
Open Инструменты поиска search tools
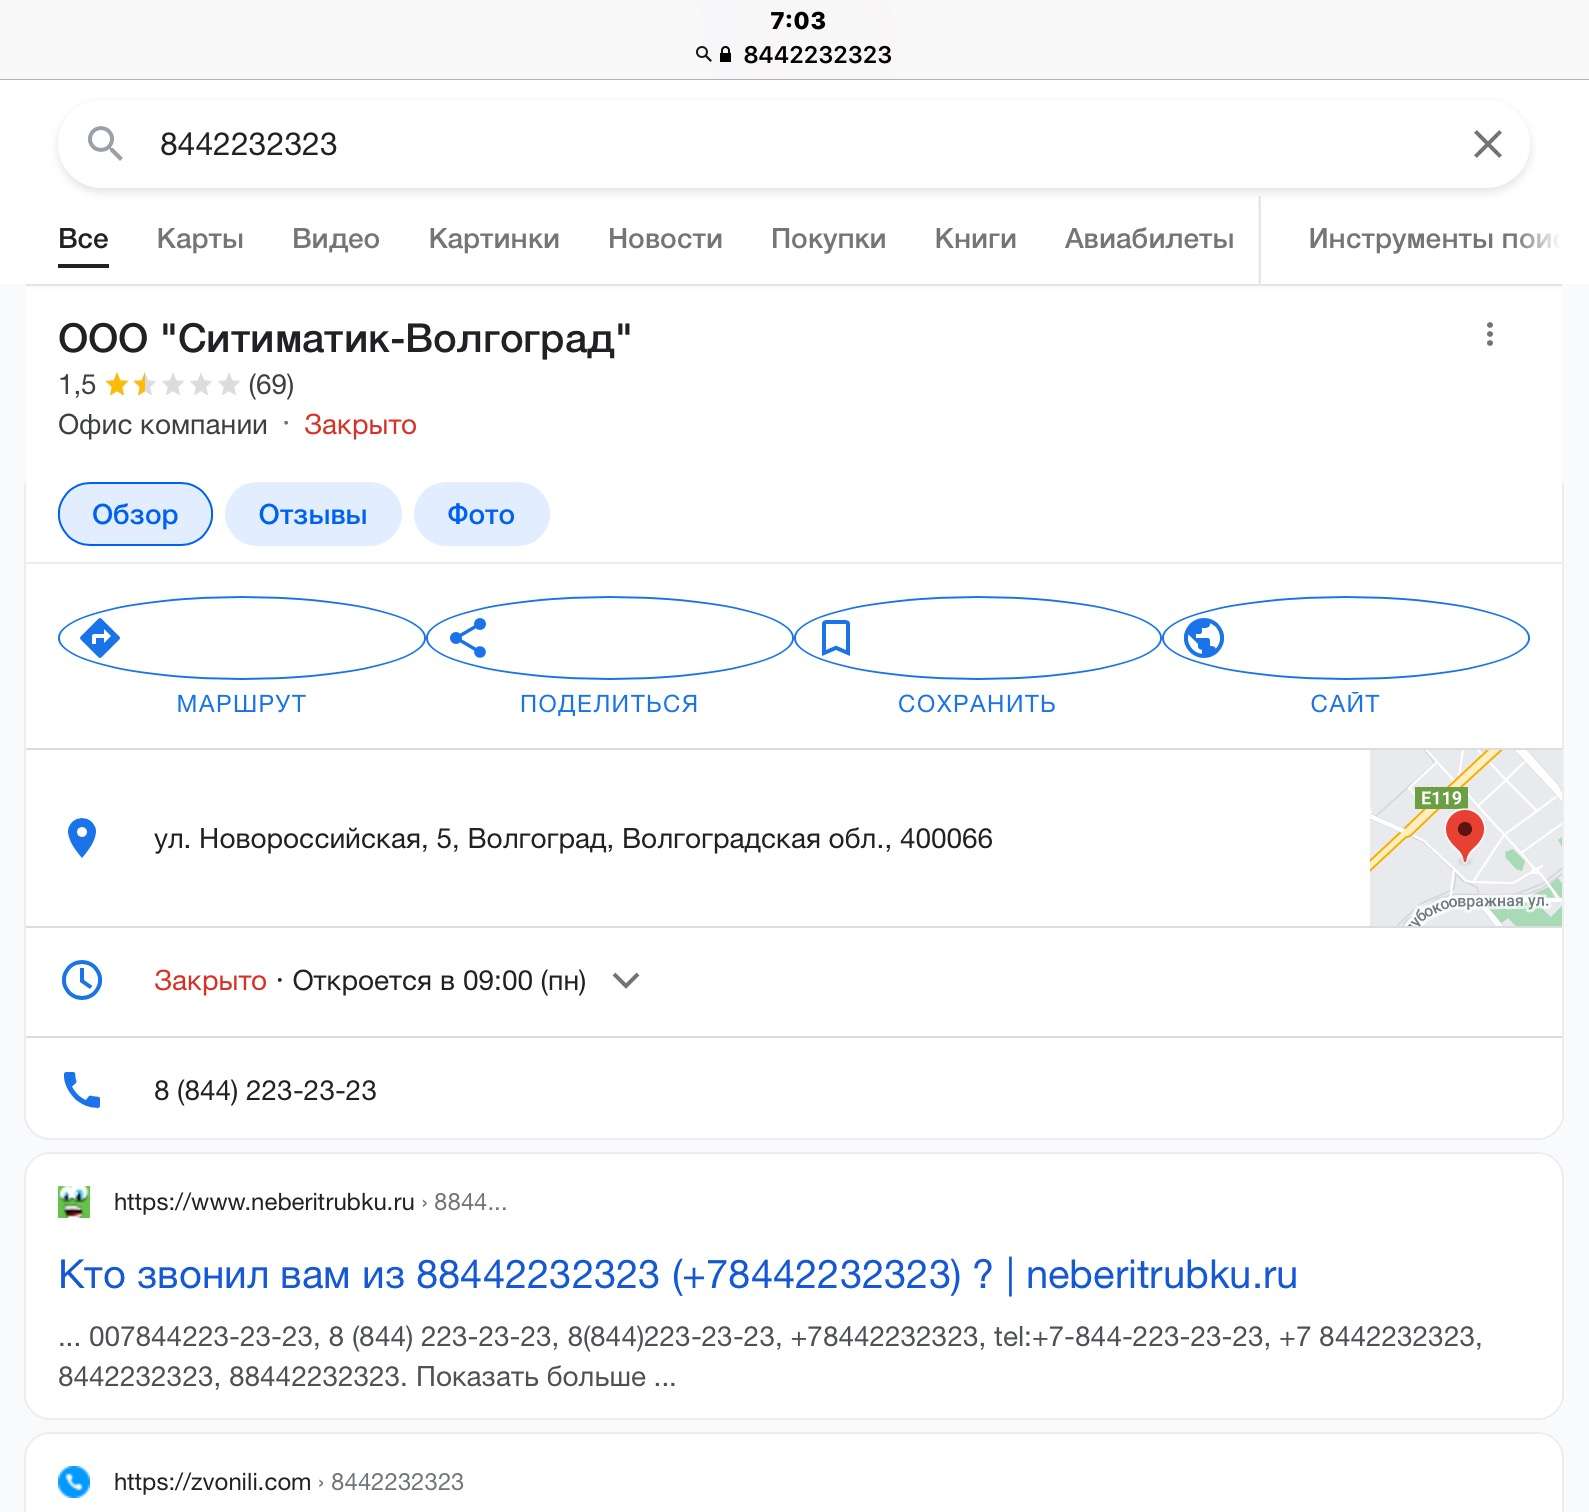tap(1433, 239)
